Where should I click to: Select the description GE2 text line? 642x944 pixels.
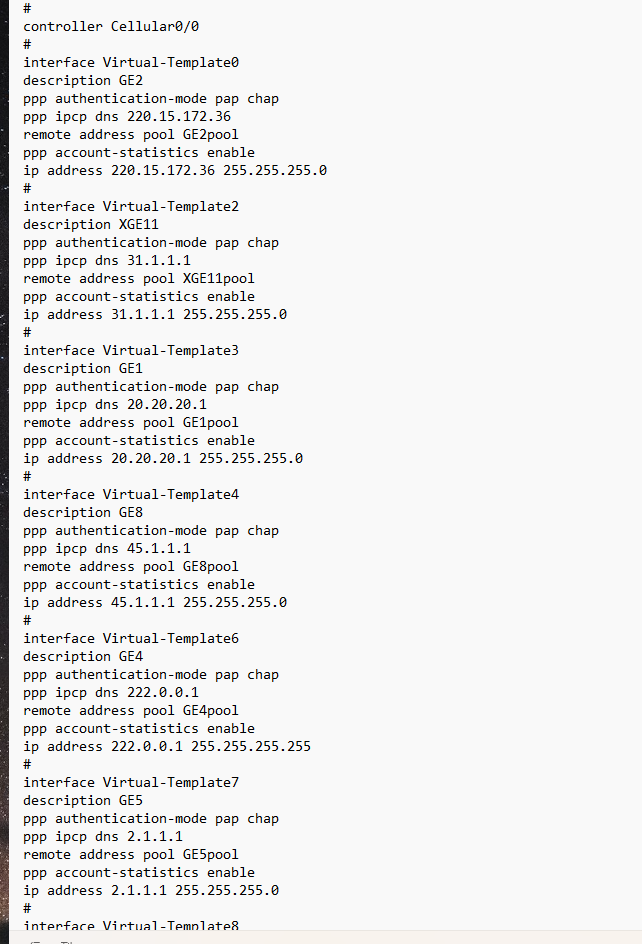tap(83, 80)
